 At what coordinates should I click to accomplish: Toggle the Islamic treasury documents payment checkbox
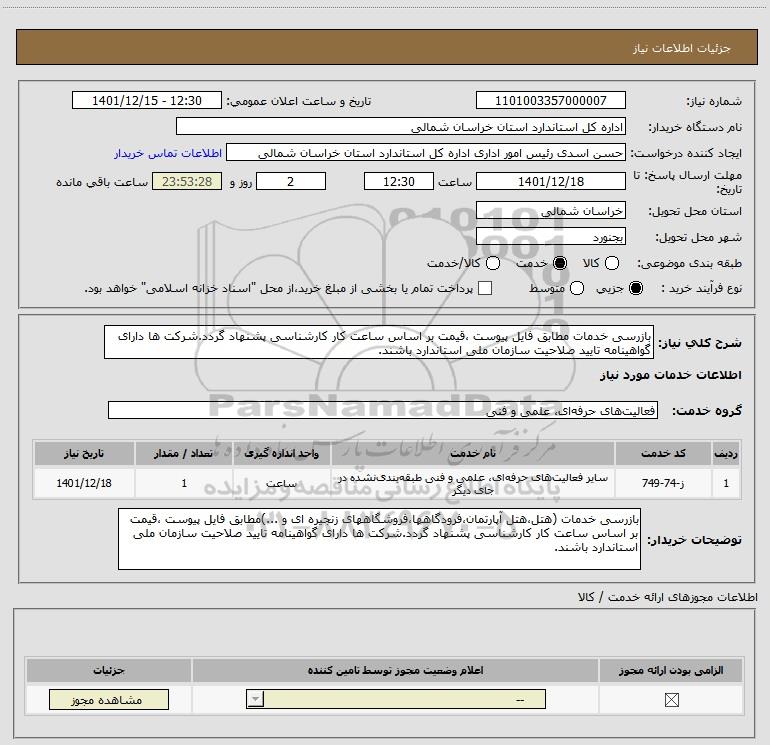click(x=485, y=288)
